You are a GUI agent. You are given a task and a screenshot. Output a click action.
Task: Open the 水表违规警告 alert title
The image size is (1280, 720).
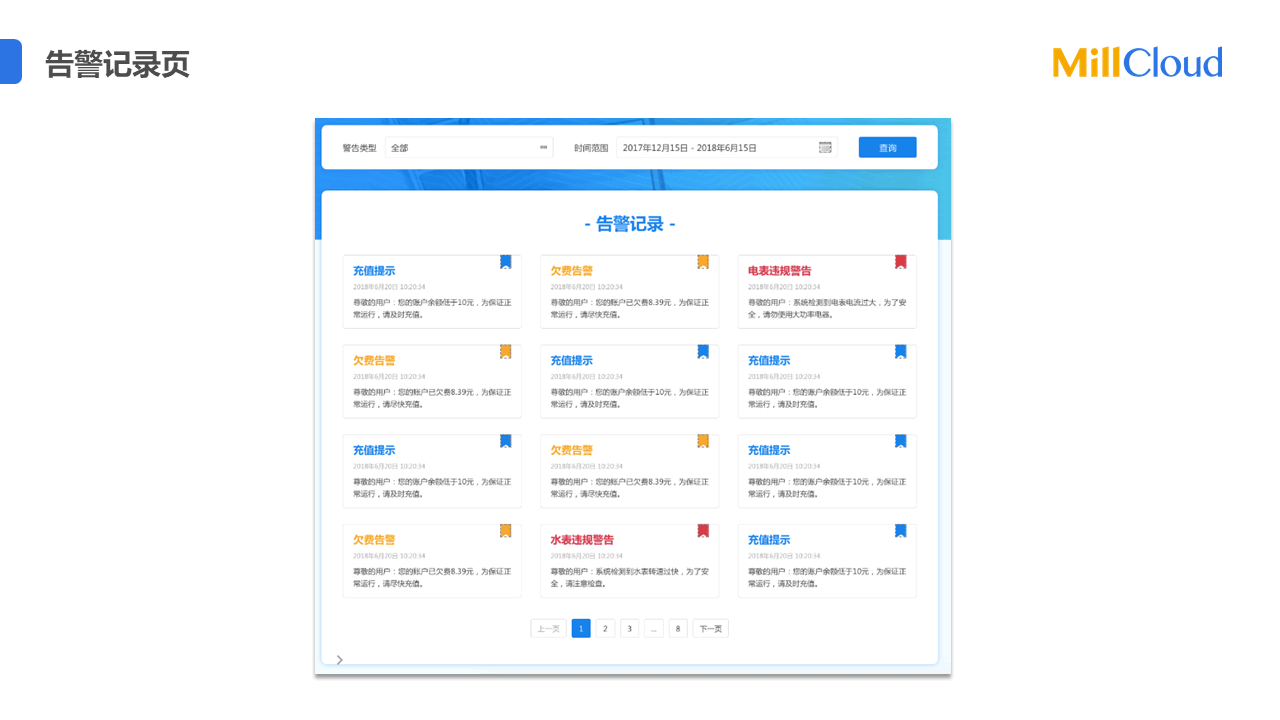[582, 540]
